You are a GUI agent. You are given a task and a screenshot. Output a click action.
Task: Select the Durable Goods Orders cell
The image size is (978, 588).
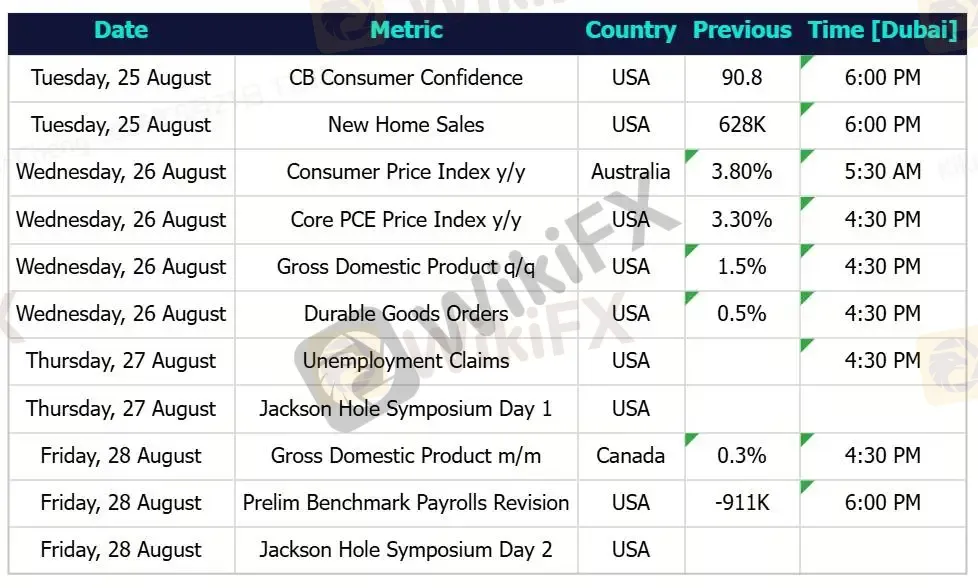click(x=406, y=314)
